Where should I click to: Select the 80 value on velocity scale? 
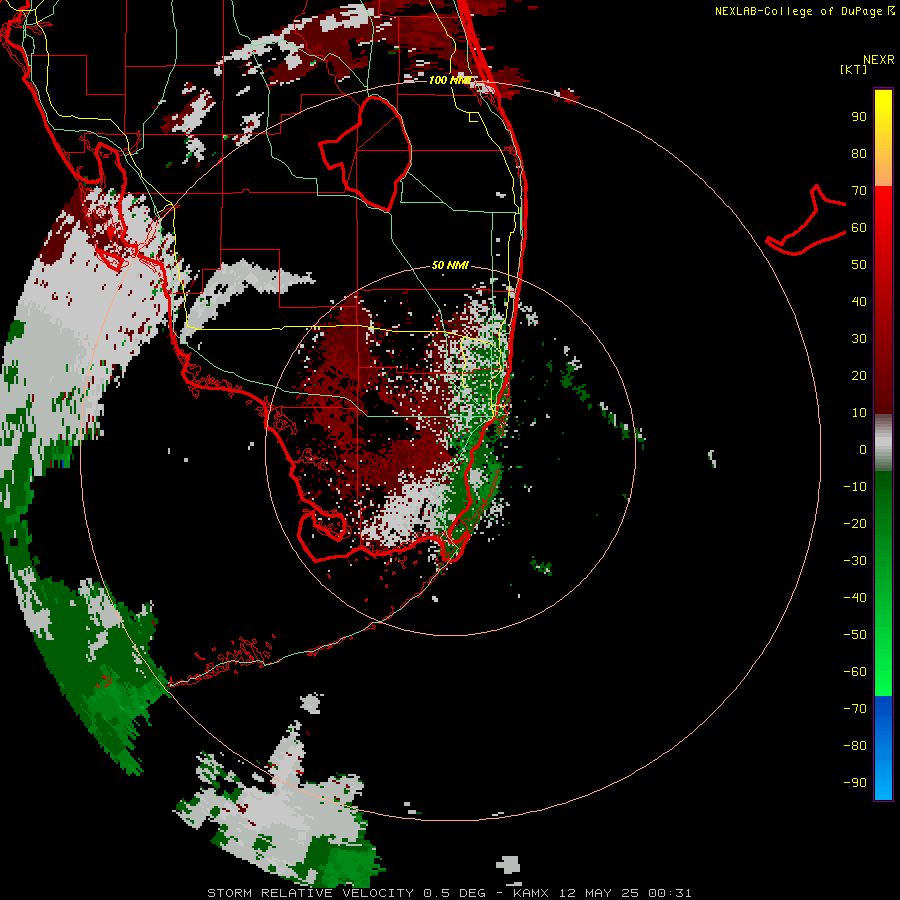point(859,153)
